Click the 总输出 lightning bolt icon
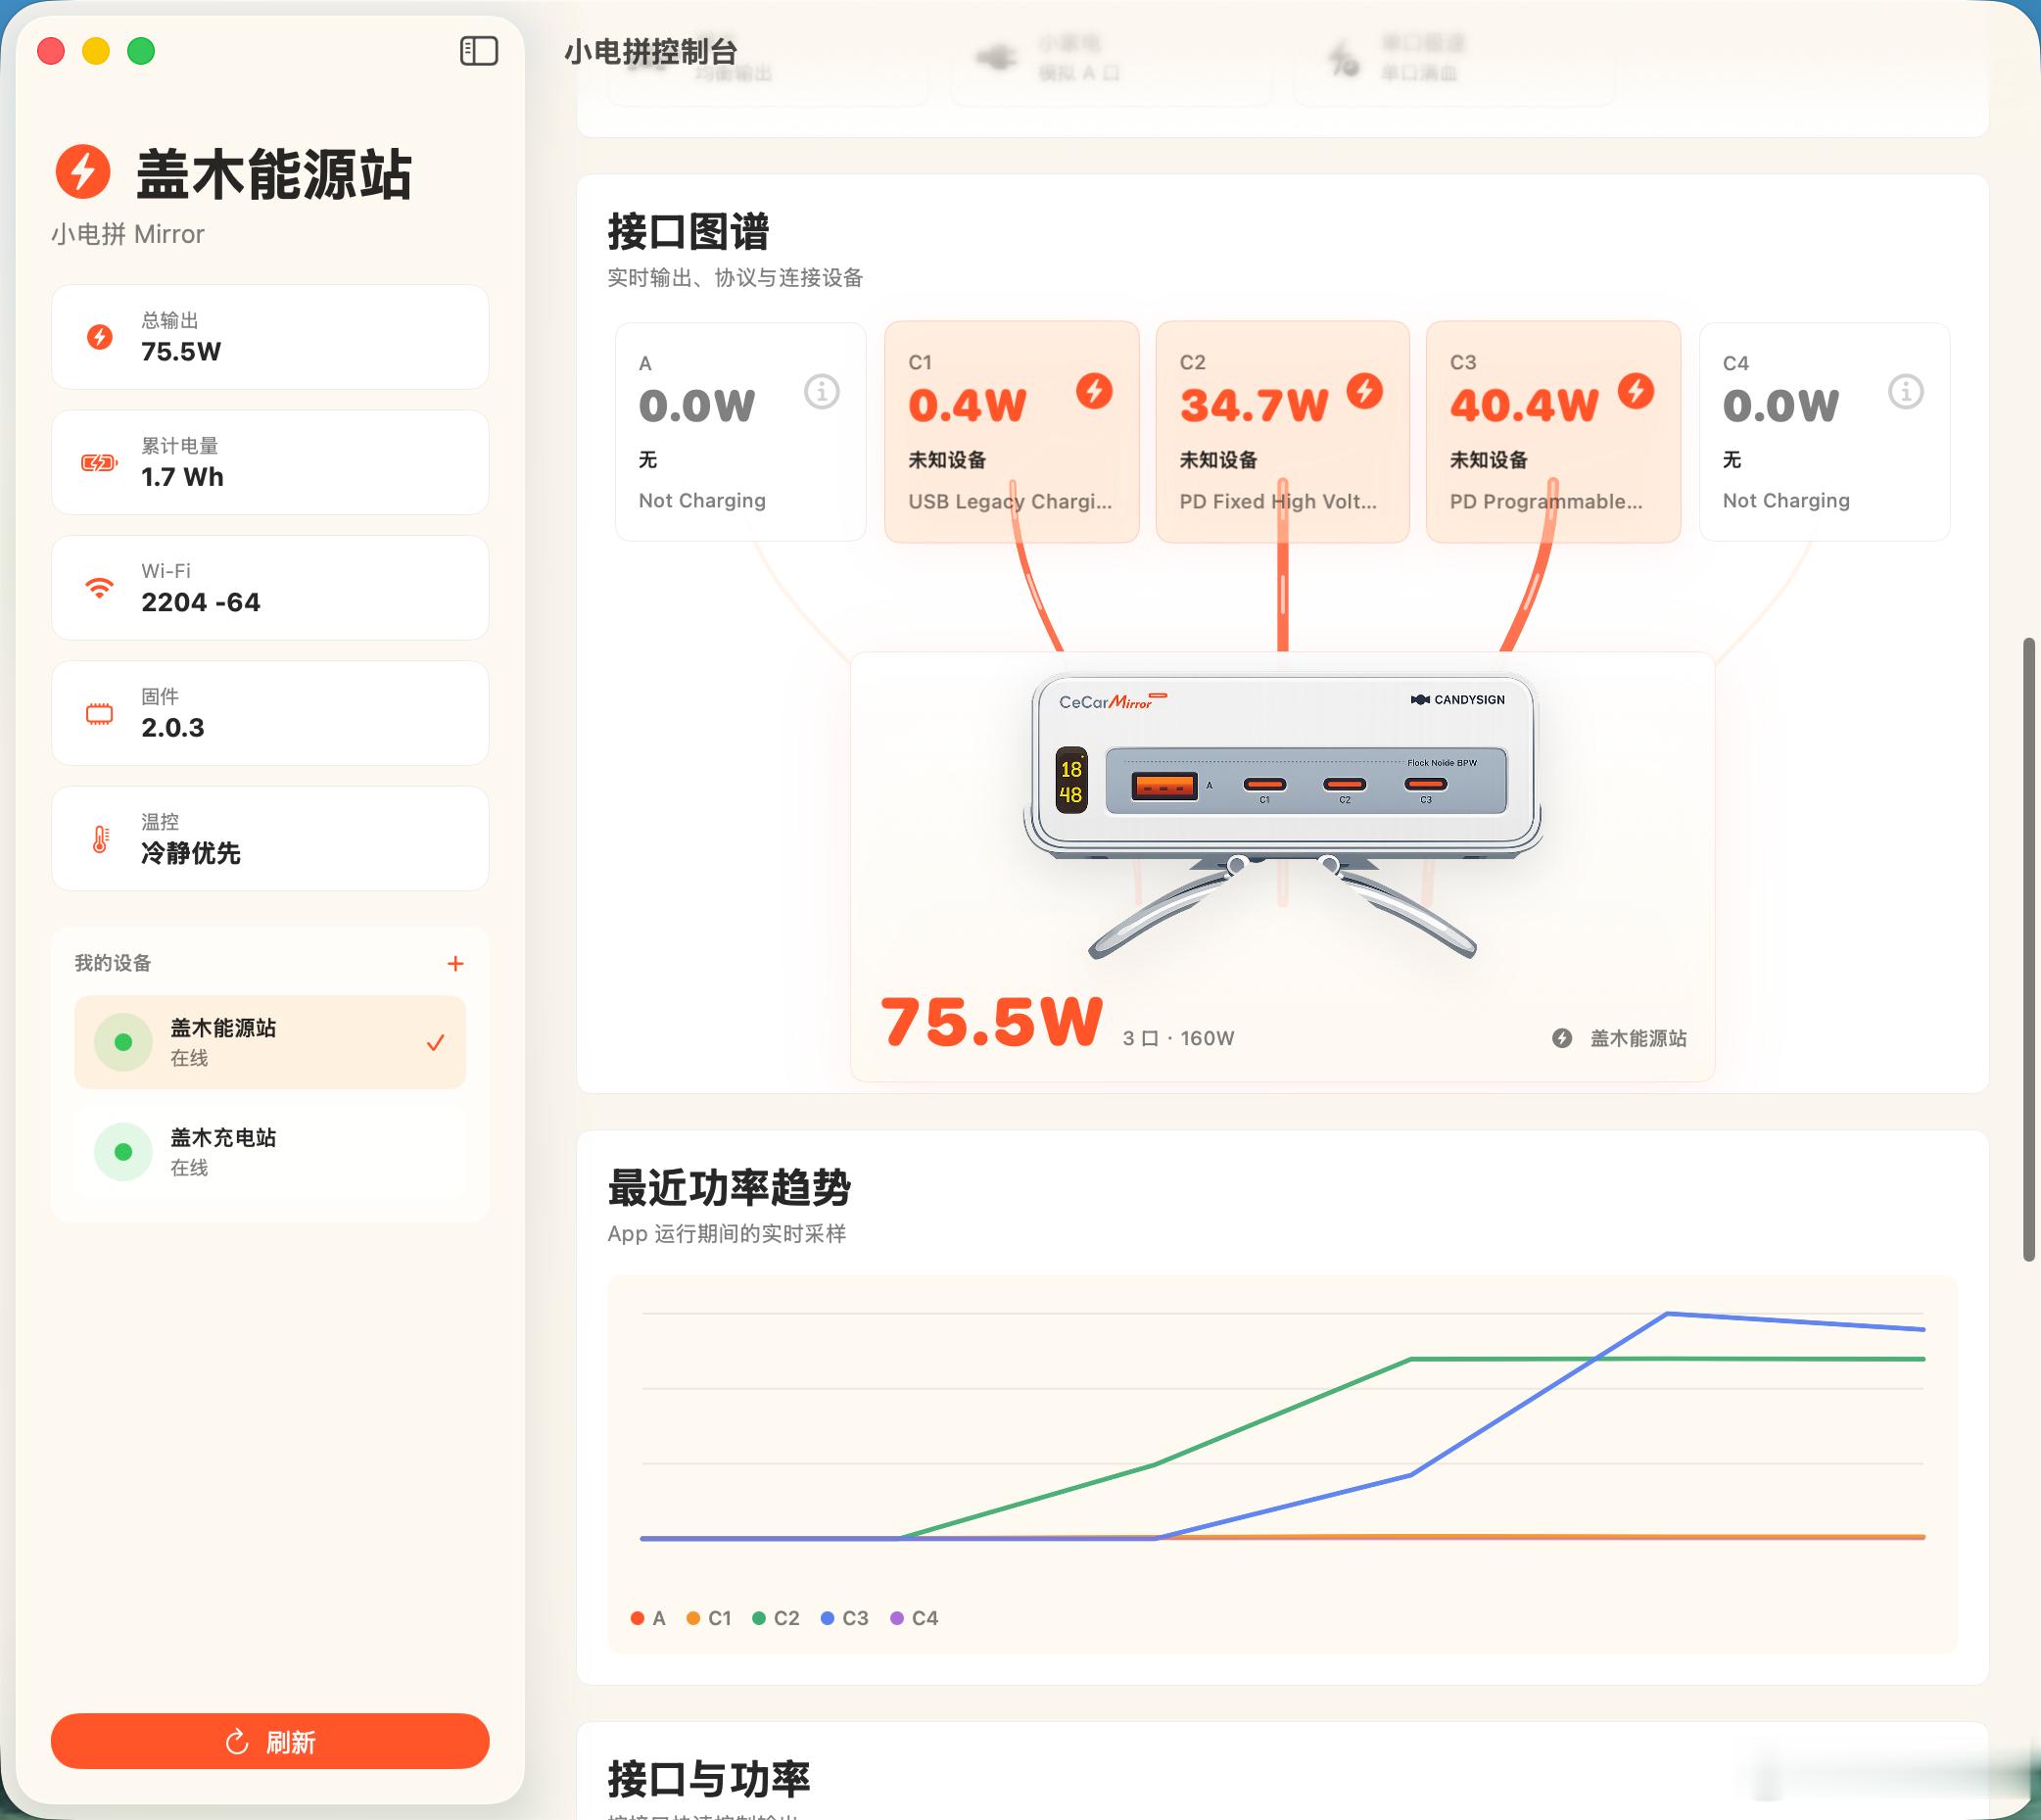Image resolution: width=2041 pixels, height=1820 pixels. click(x=99, y=337)
